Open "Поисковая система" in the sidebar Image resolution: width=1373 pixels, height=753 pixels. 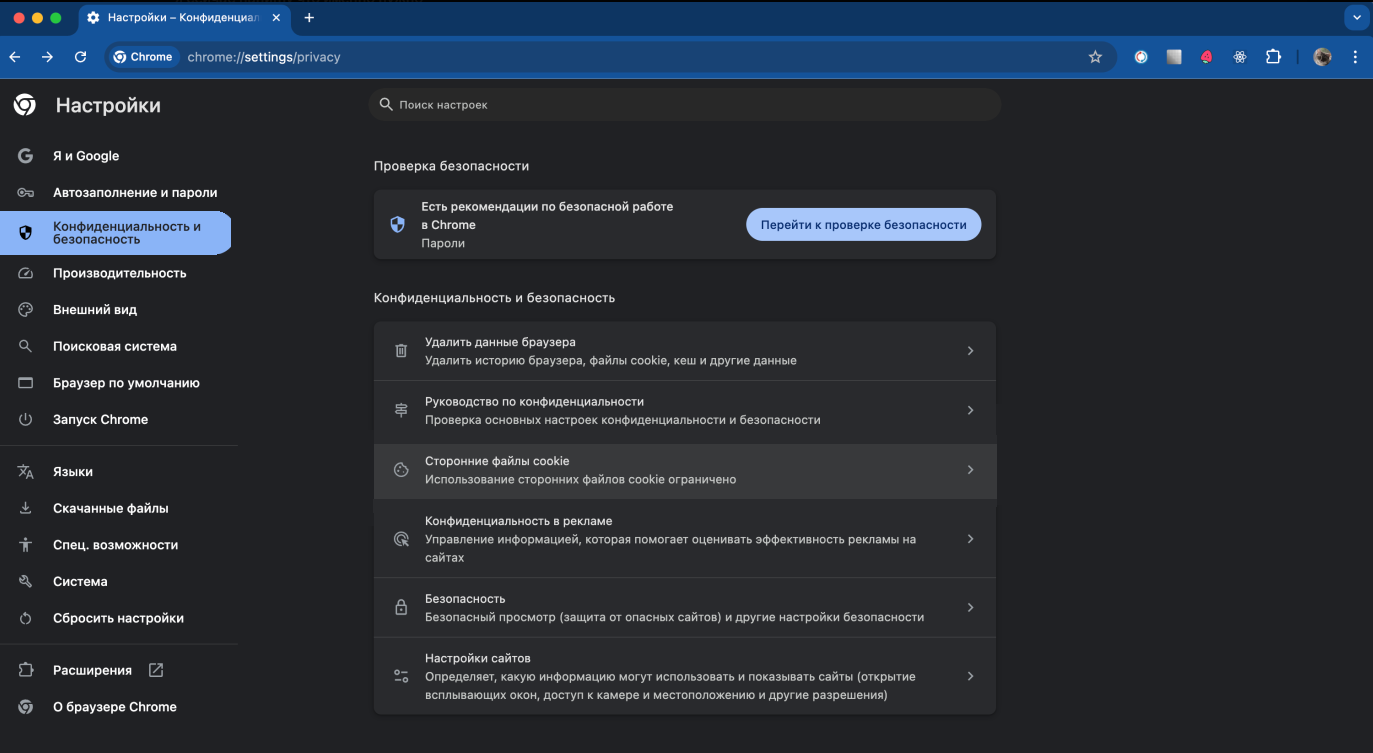(x=114, y=347)
